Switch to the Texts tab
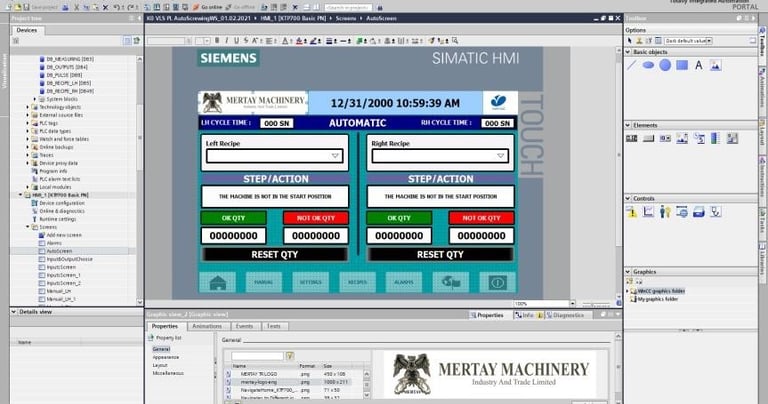768x404 pixels. [273, 326]
